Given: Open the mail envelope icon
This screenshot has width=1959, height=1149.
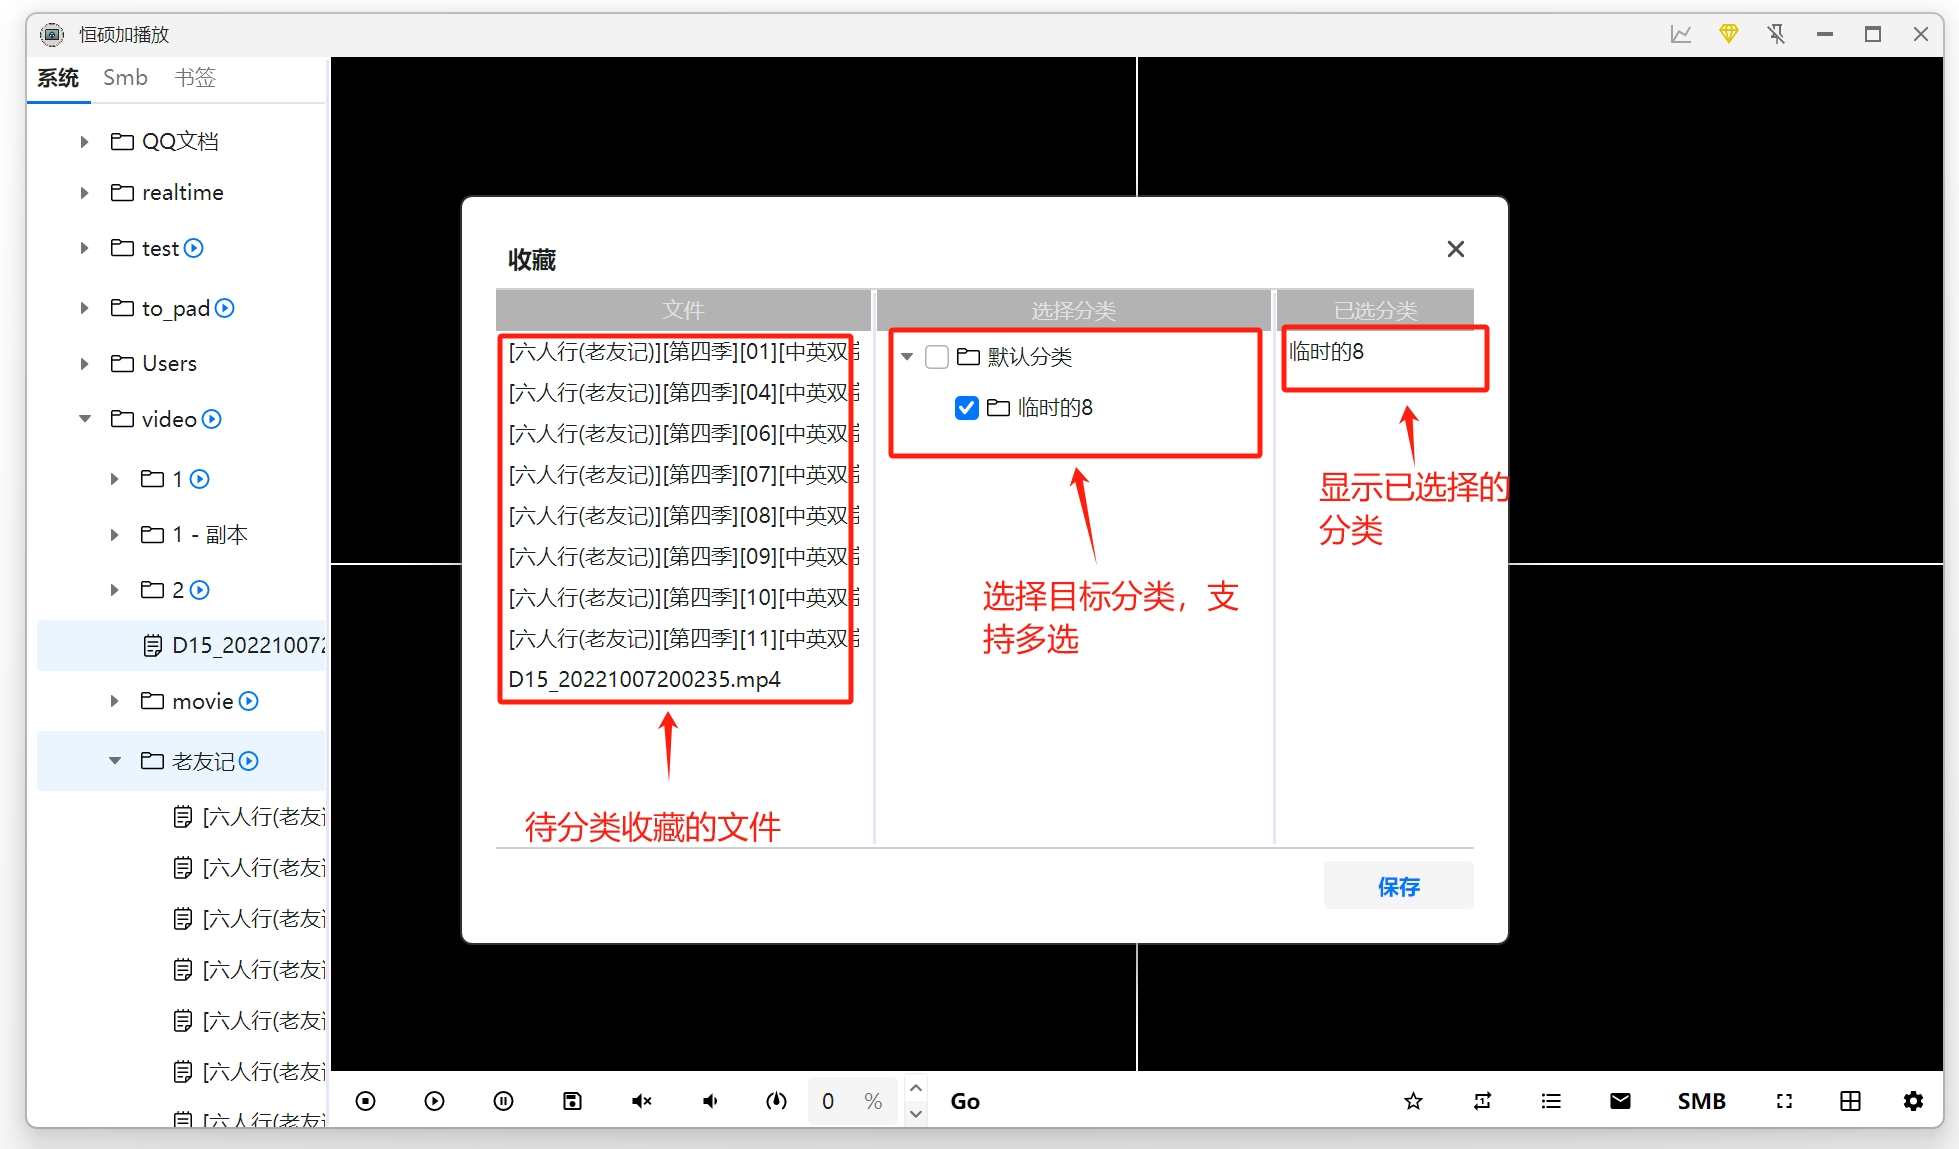Looking at the screenshot, I should click(x=1620, y=1101).
